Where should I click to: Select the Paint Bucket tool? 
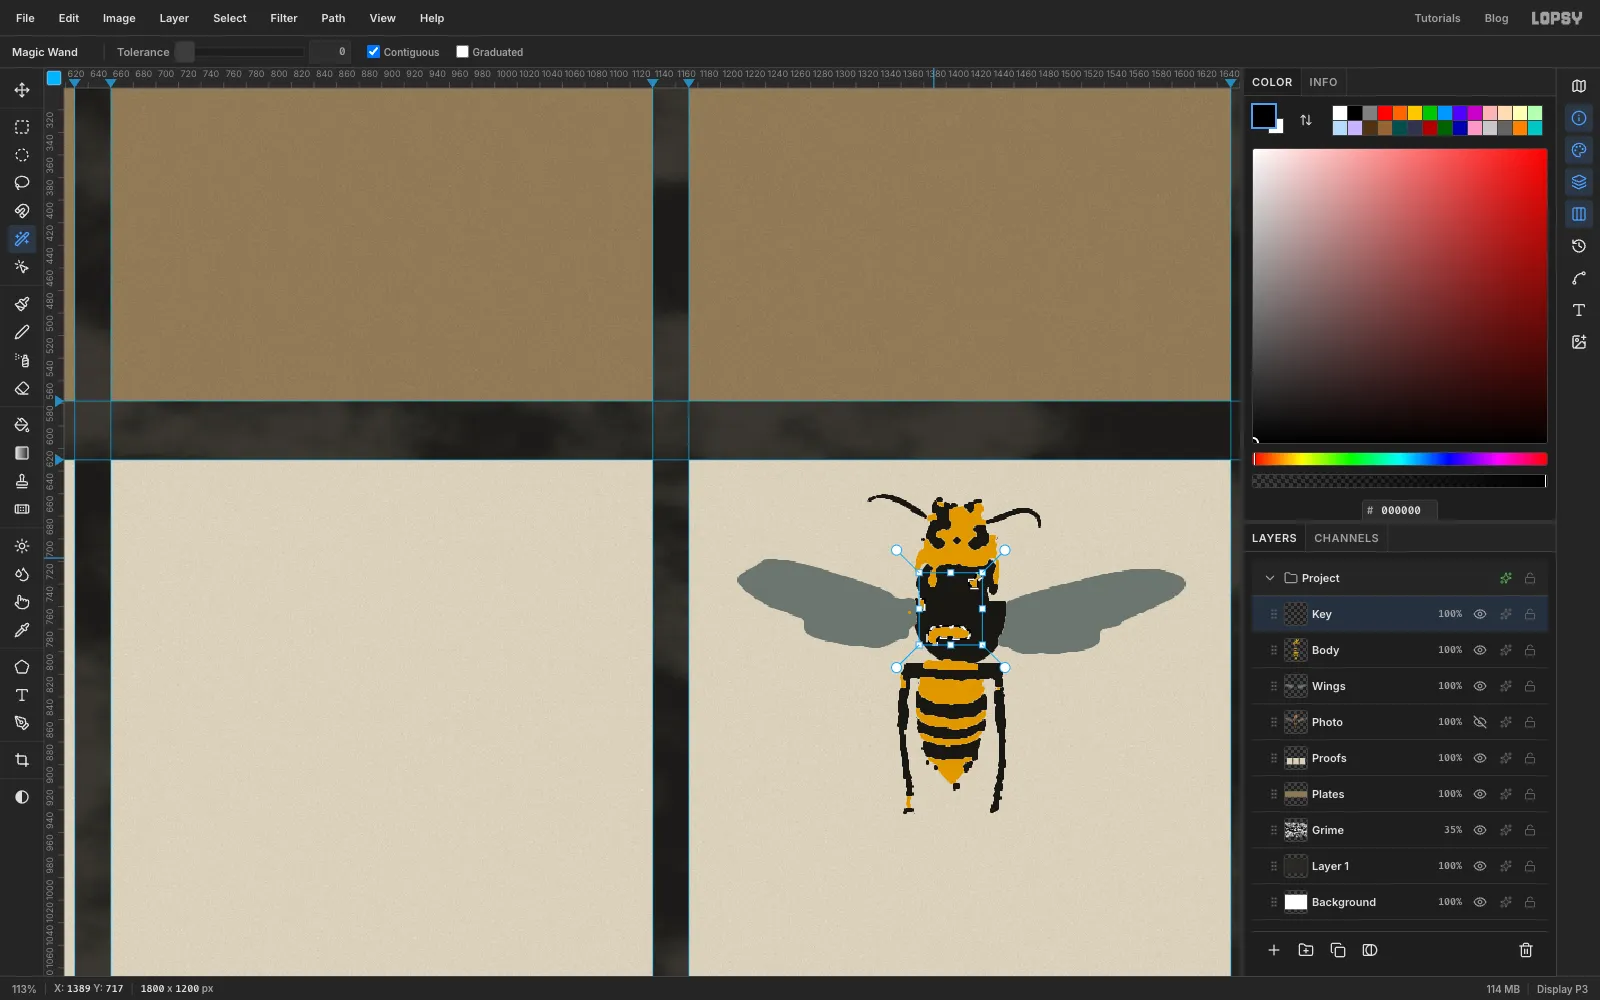22,425
